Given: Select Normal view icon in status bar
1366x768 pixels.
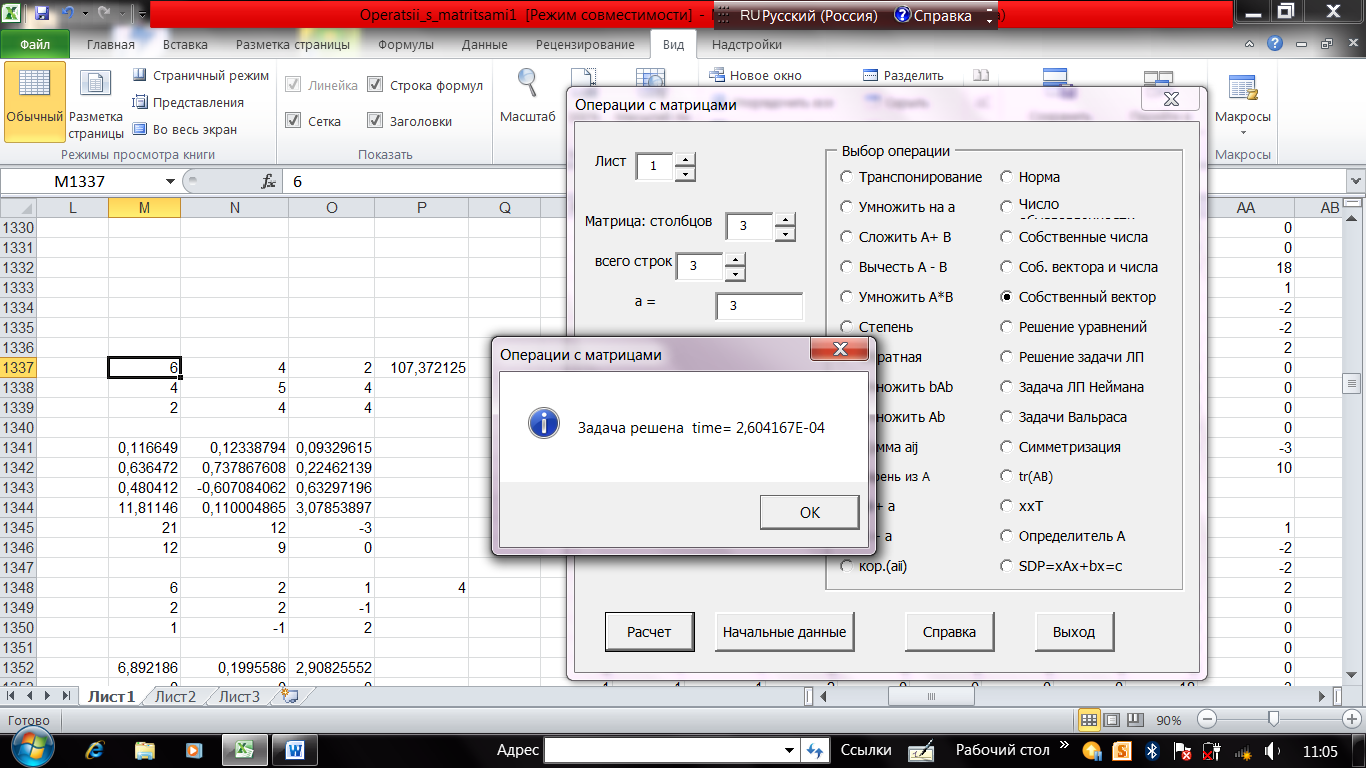Looking at the screenshot, I should (x=1088, y=720).
